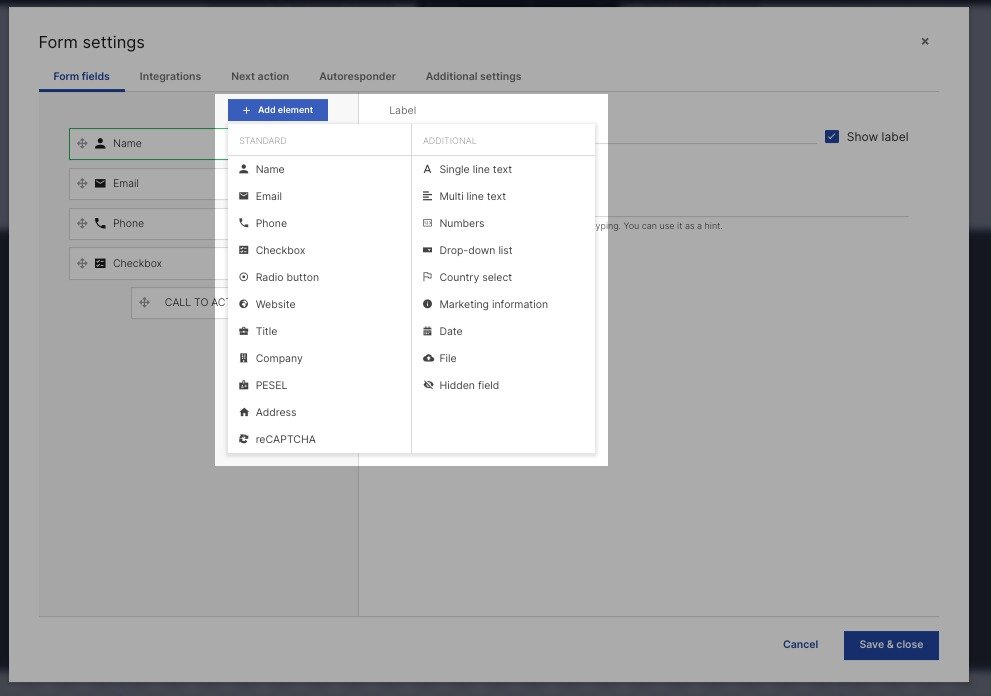Select Multi line text from Additional list
The width and height of the screenshot is (991, 696).
tap(470, 196)
